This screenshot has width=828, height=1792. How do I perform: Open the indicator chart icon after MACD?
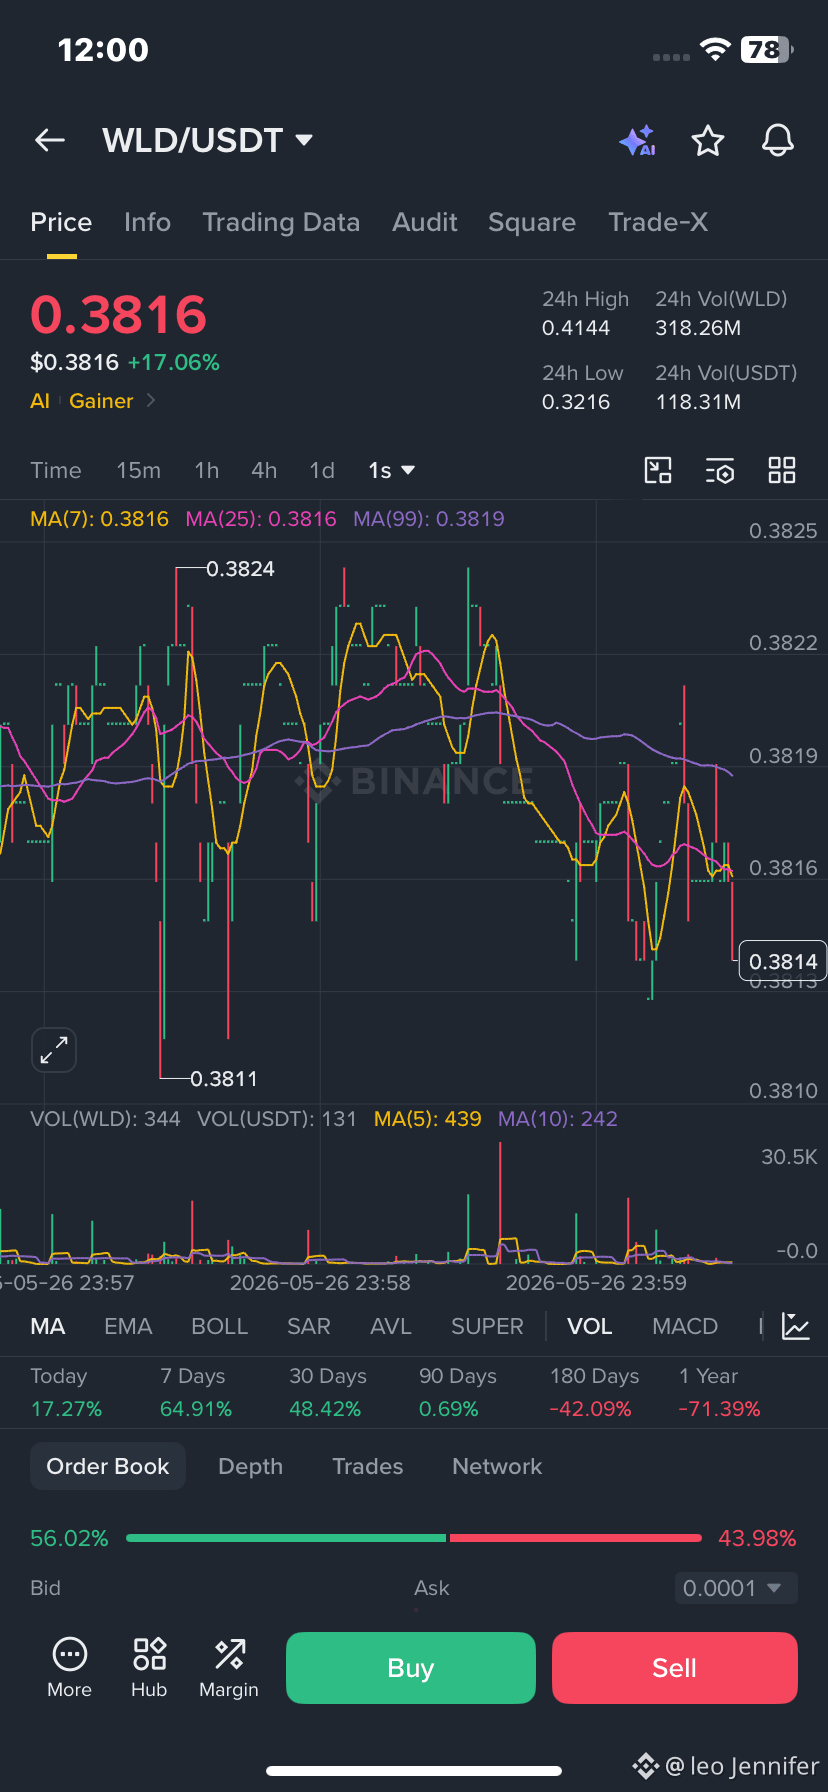click(x=796, y=1327)
